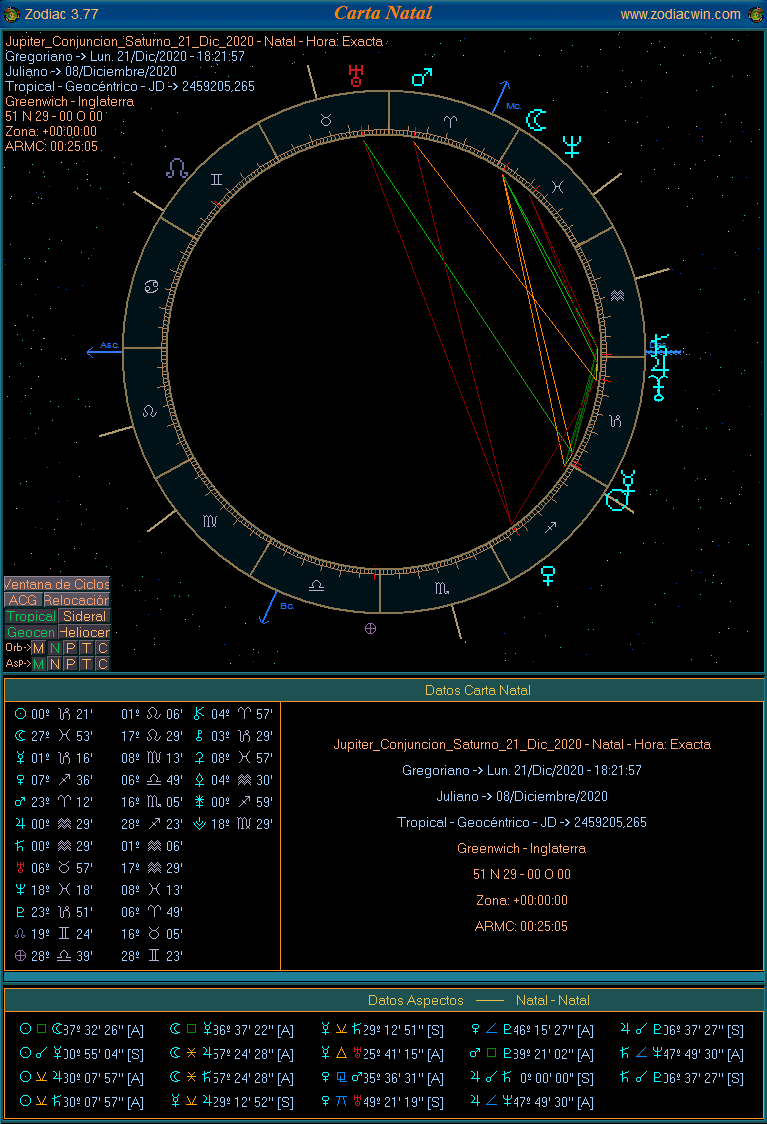Open the ACG map button
The height and width of the screenshot is (1124, 767).
pos(23,600)
